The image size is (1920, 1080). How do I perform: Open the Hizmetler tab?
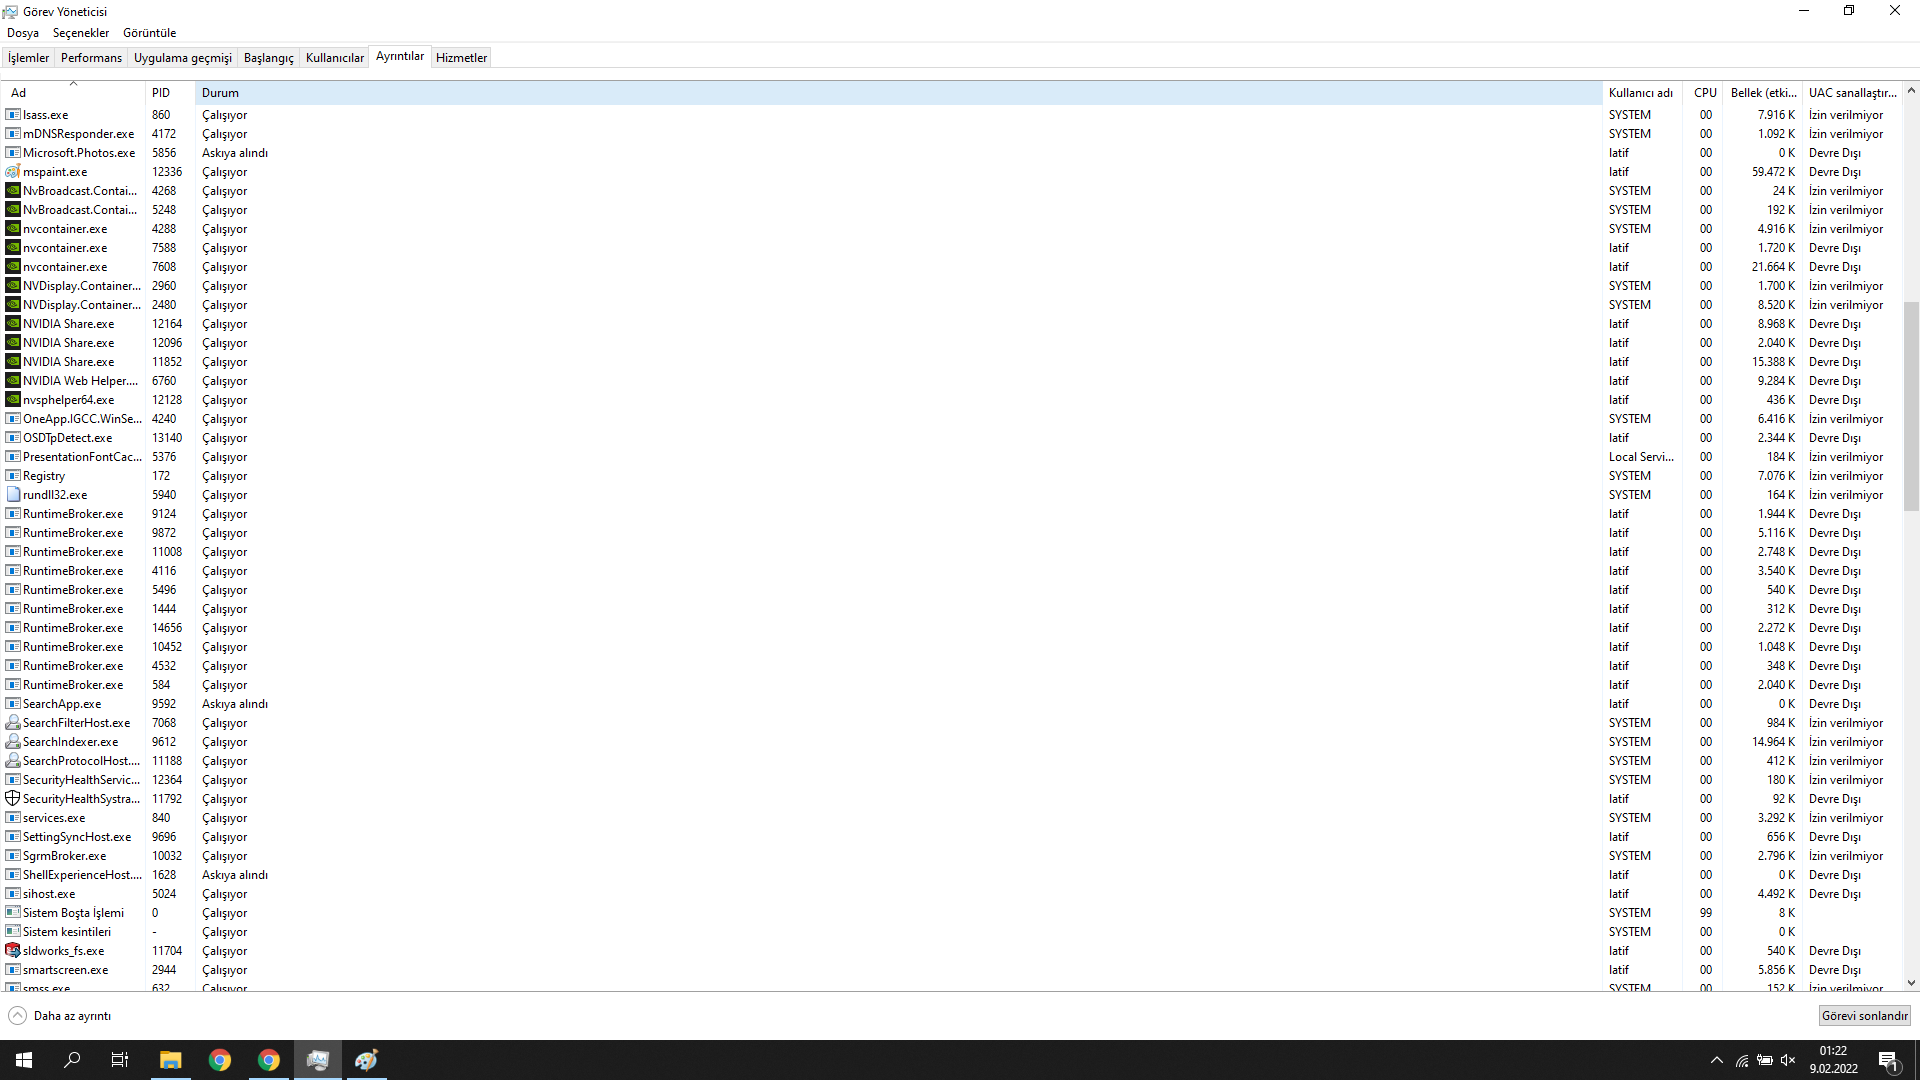point(461,58)
